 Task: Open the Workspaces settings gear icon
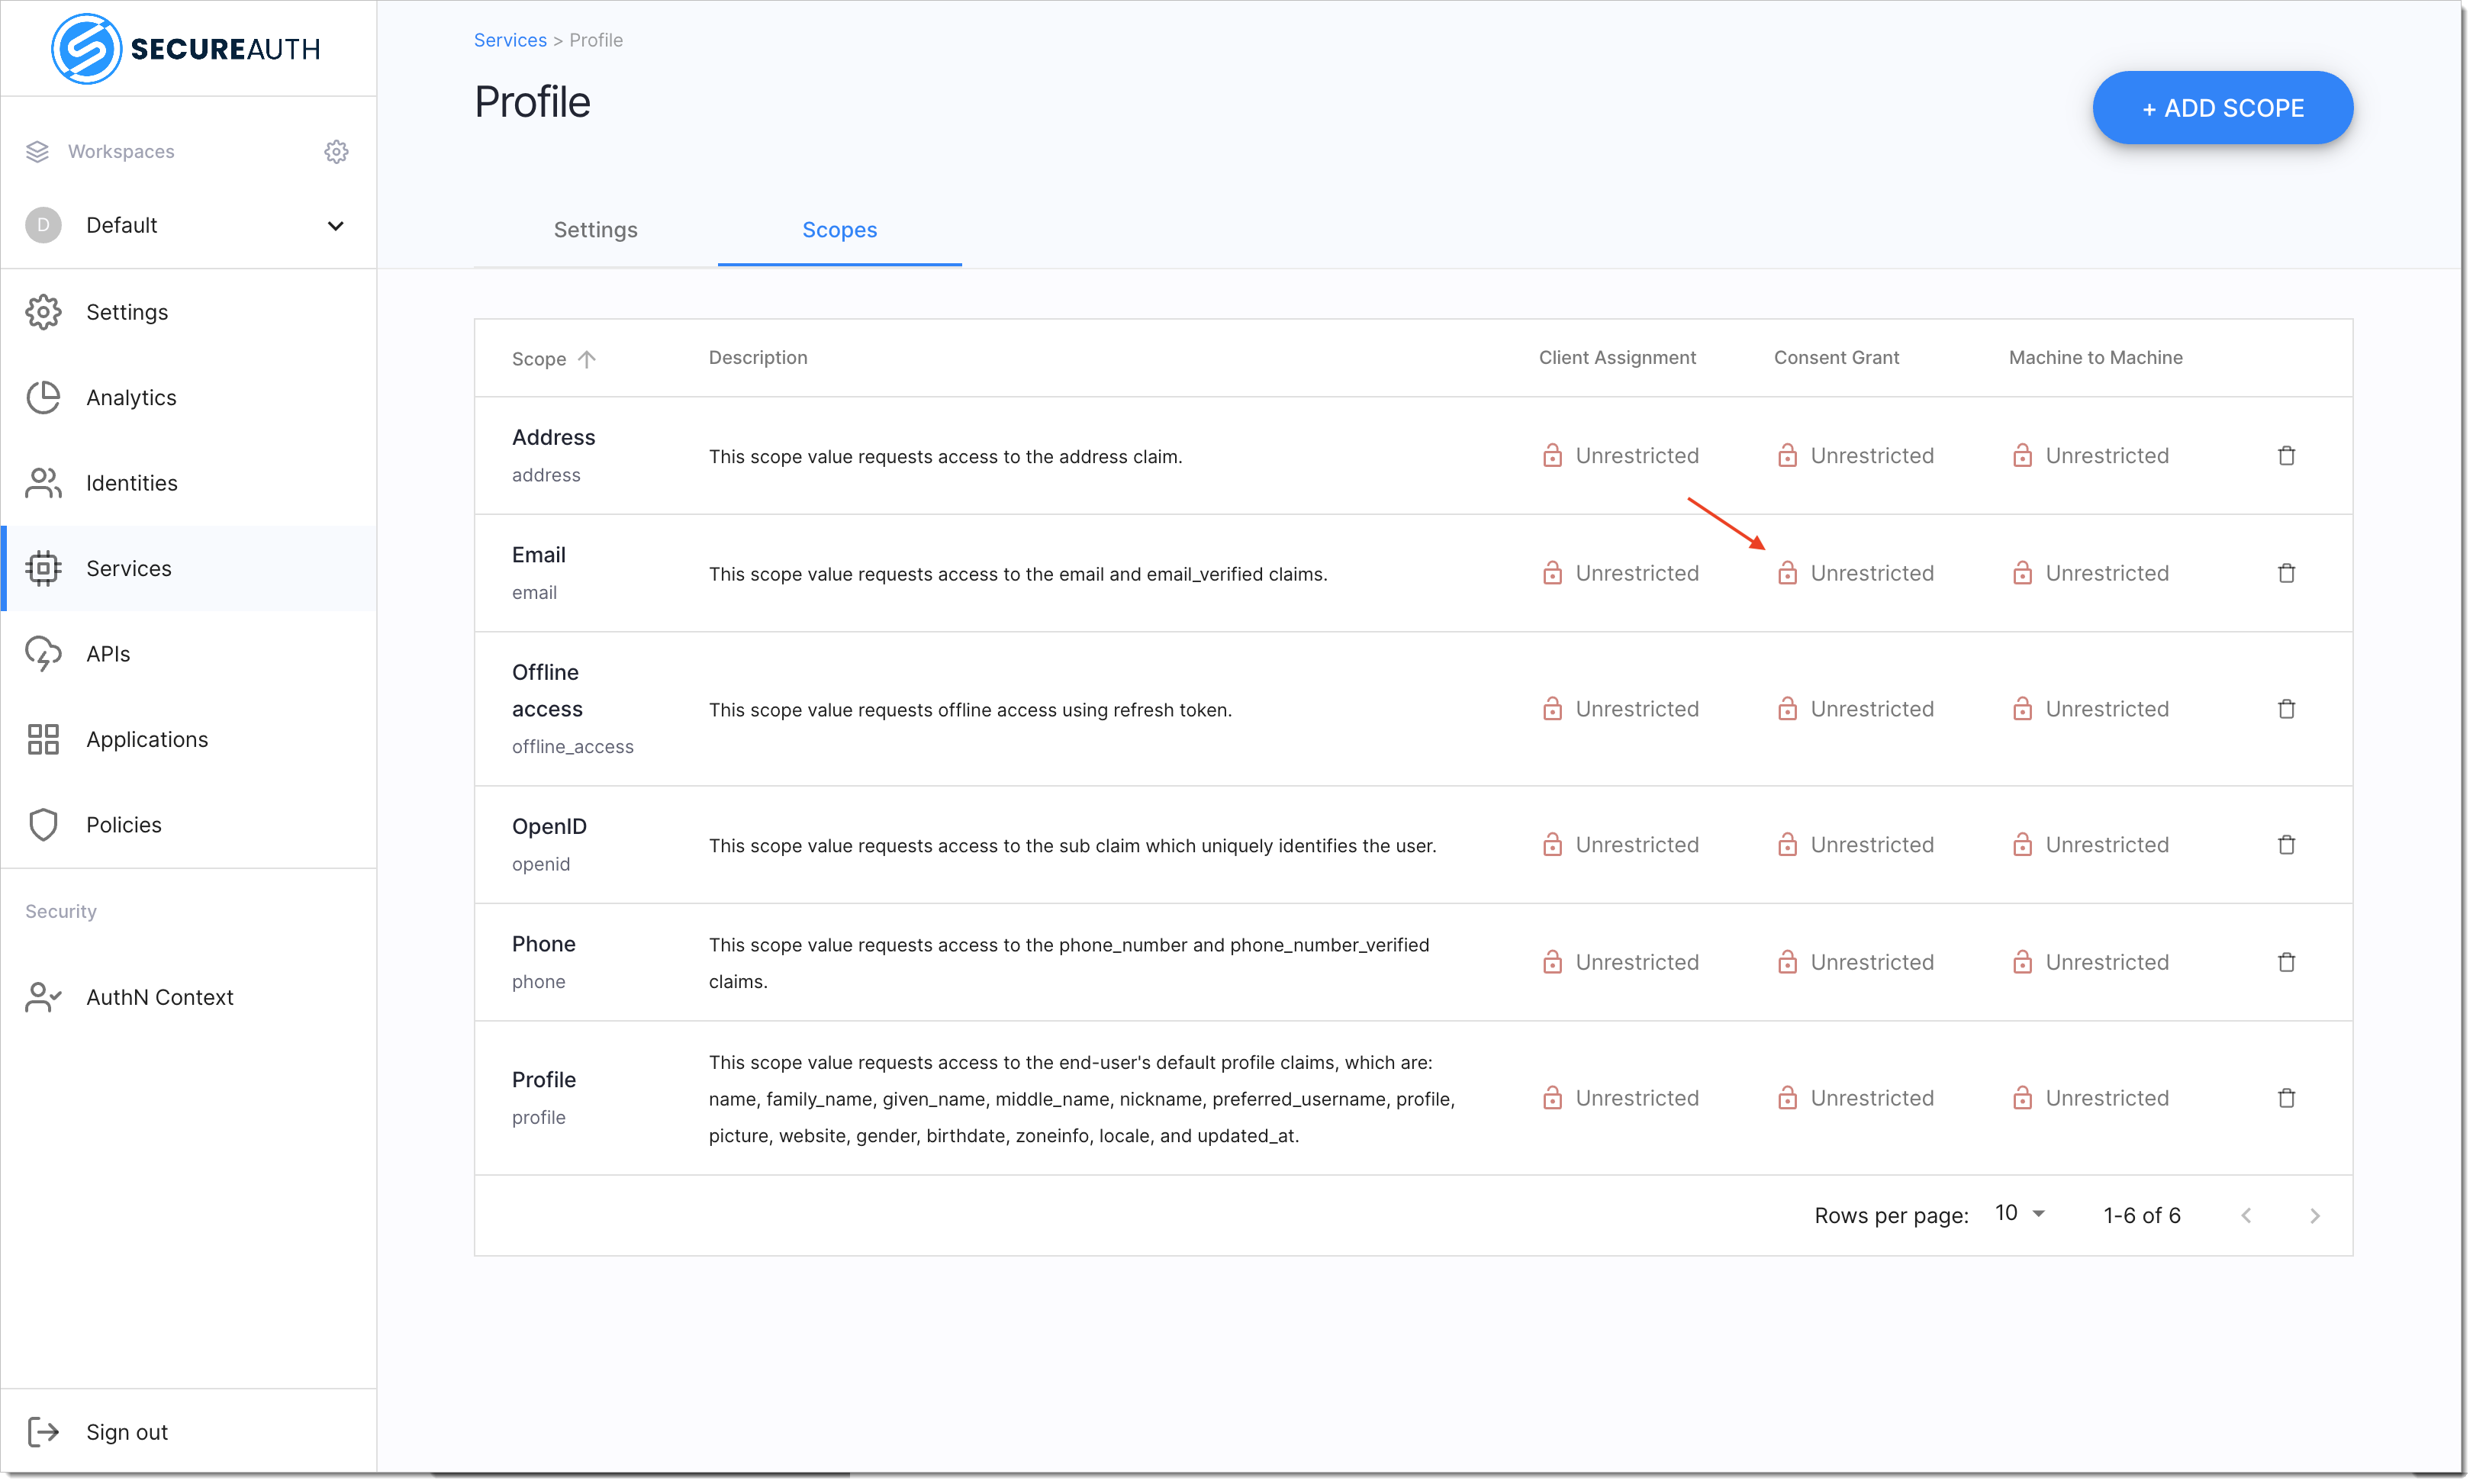[336, 150]
